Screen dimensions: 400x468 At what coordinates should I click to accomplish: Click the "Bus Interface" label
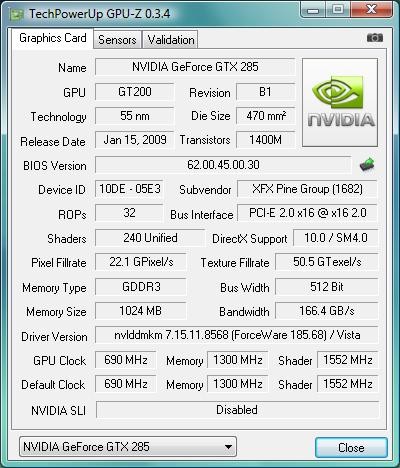[x=202, y=215]
